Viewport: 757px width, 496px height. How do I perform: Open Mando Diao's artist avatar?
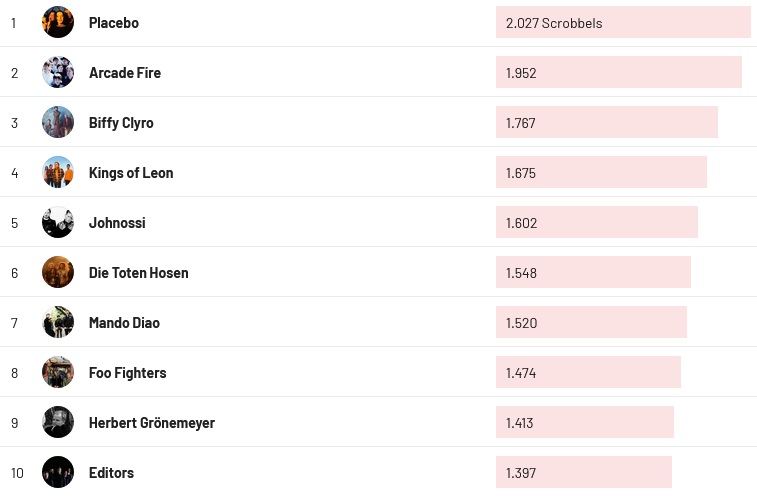click(58, 322)
